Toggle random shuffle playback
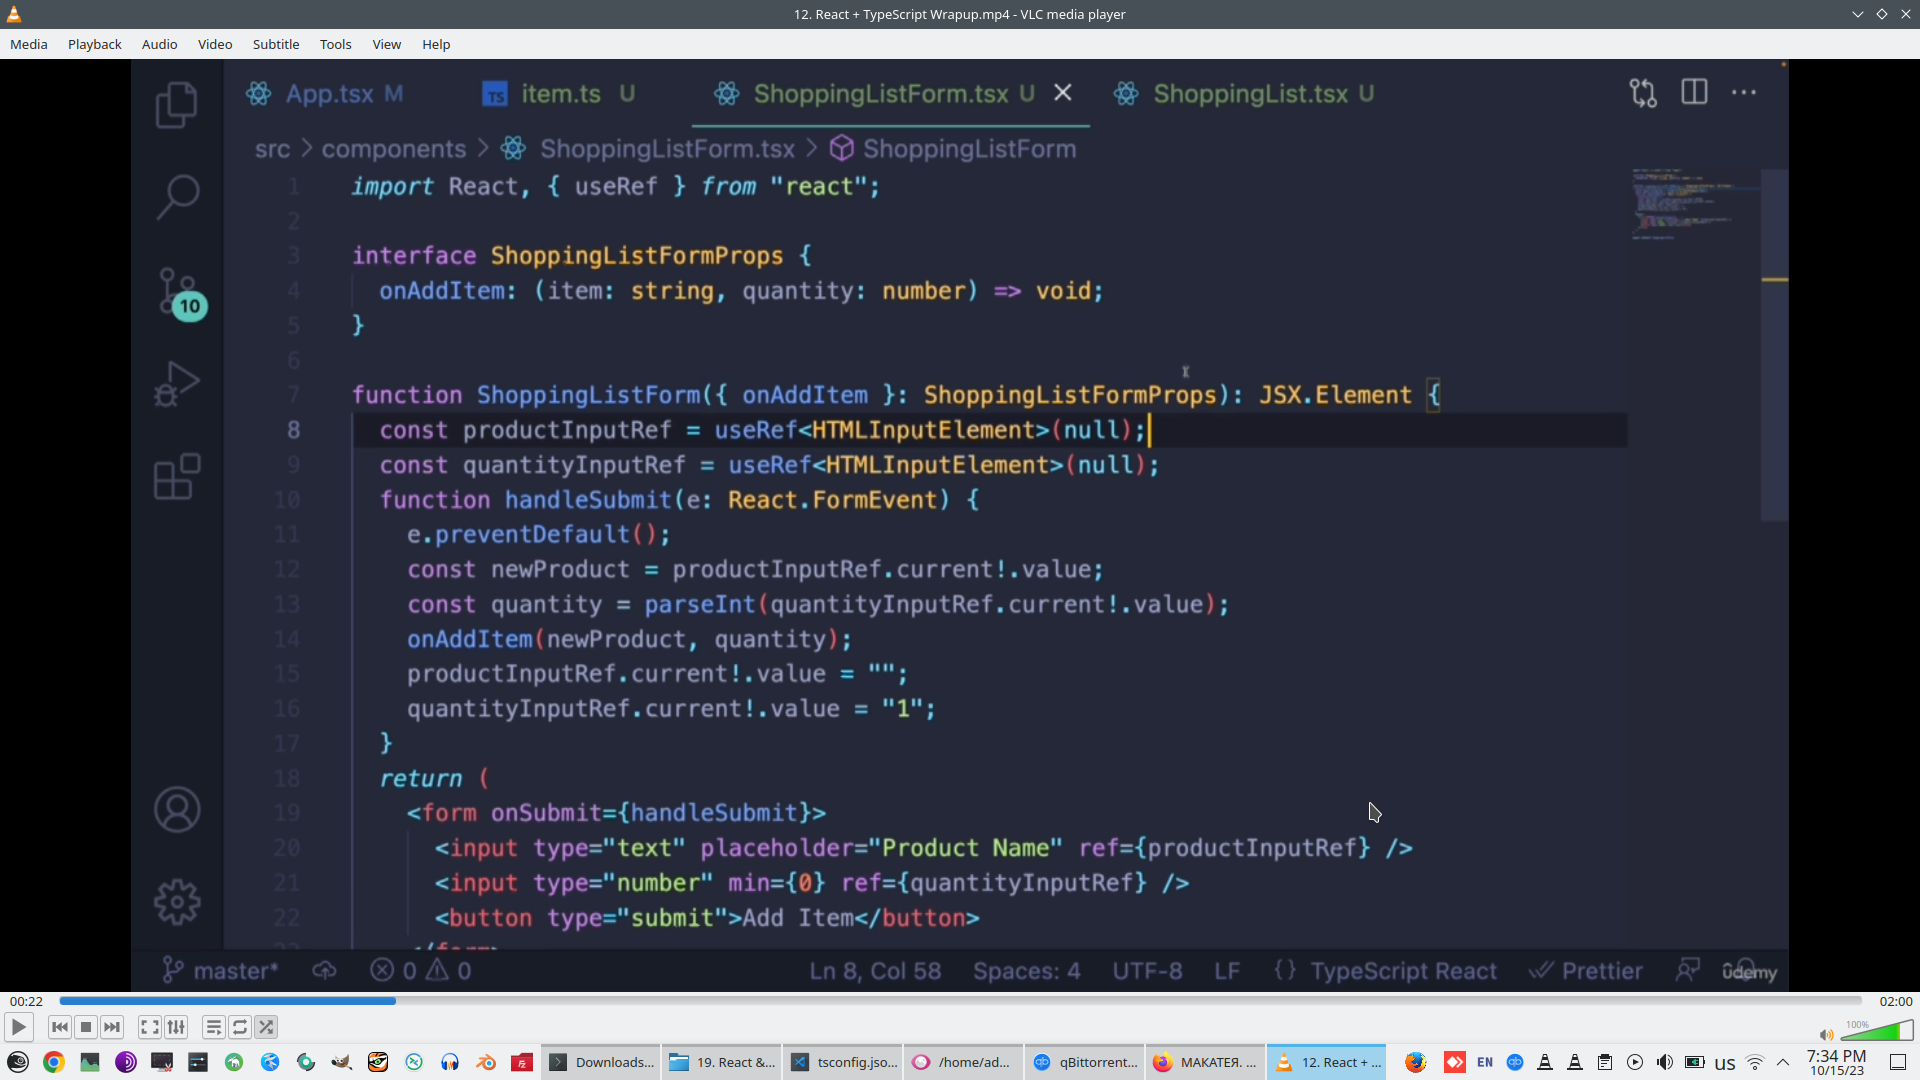The width and height of the screenshot is (1920, 1080). (x=266, y=1027)
